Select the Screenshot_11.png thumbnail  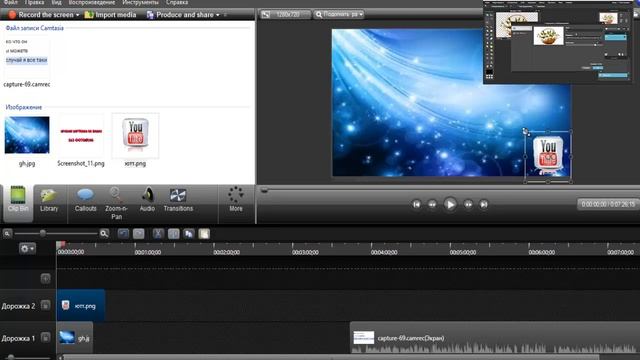pyautogui.click(x=81, y=136)
